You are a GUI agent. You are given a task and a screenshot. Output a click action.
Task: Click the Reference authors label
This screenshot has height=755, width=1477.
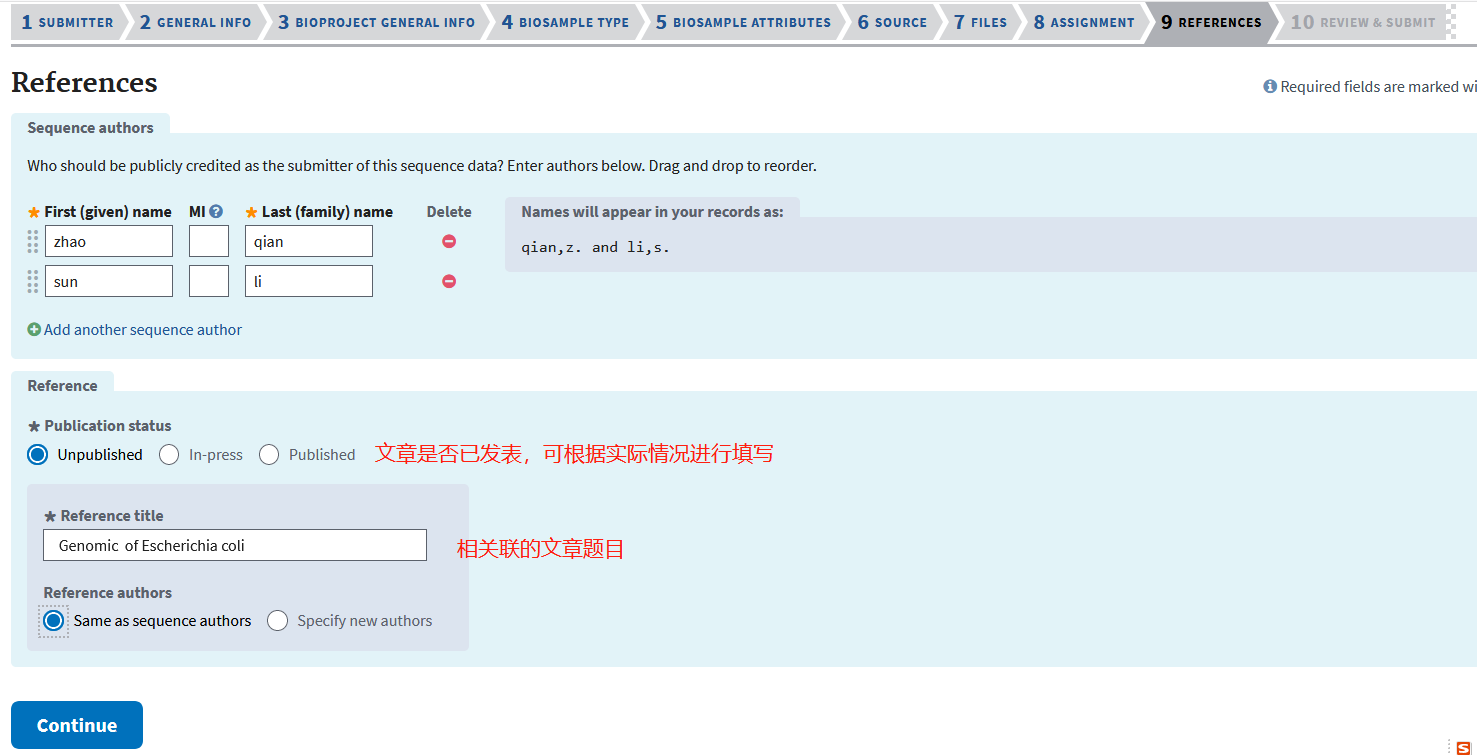coord(108,592)
